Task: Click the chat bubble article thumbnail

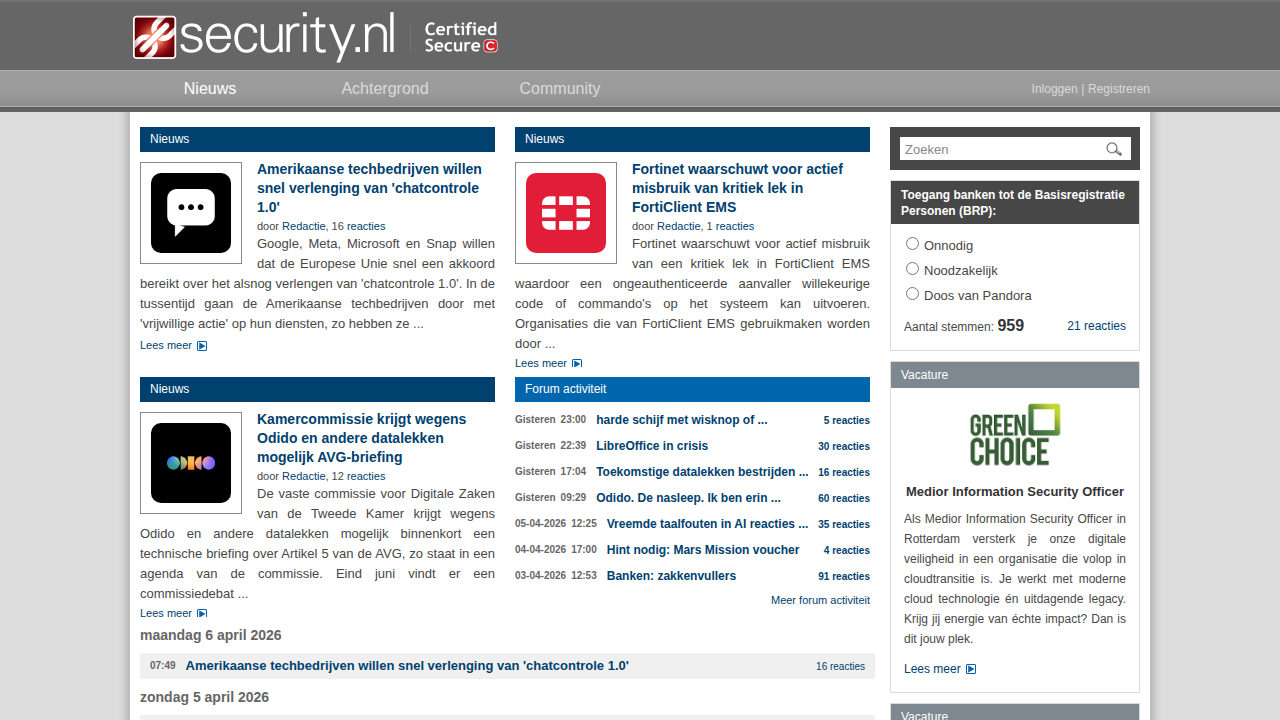Action: pyautogui.click(x=190, y=212)
